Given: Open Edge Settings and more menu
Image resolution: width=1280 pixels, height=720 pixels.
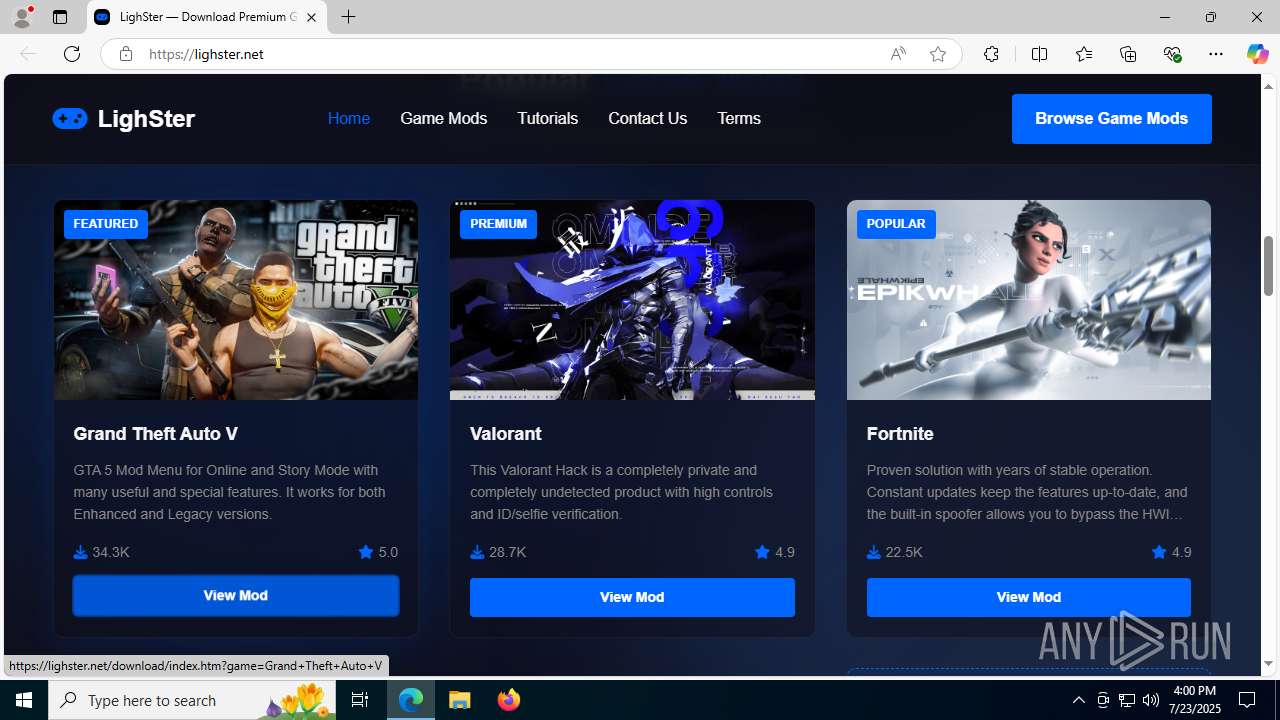Looking at the screenshot, I should 1216,54.
